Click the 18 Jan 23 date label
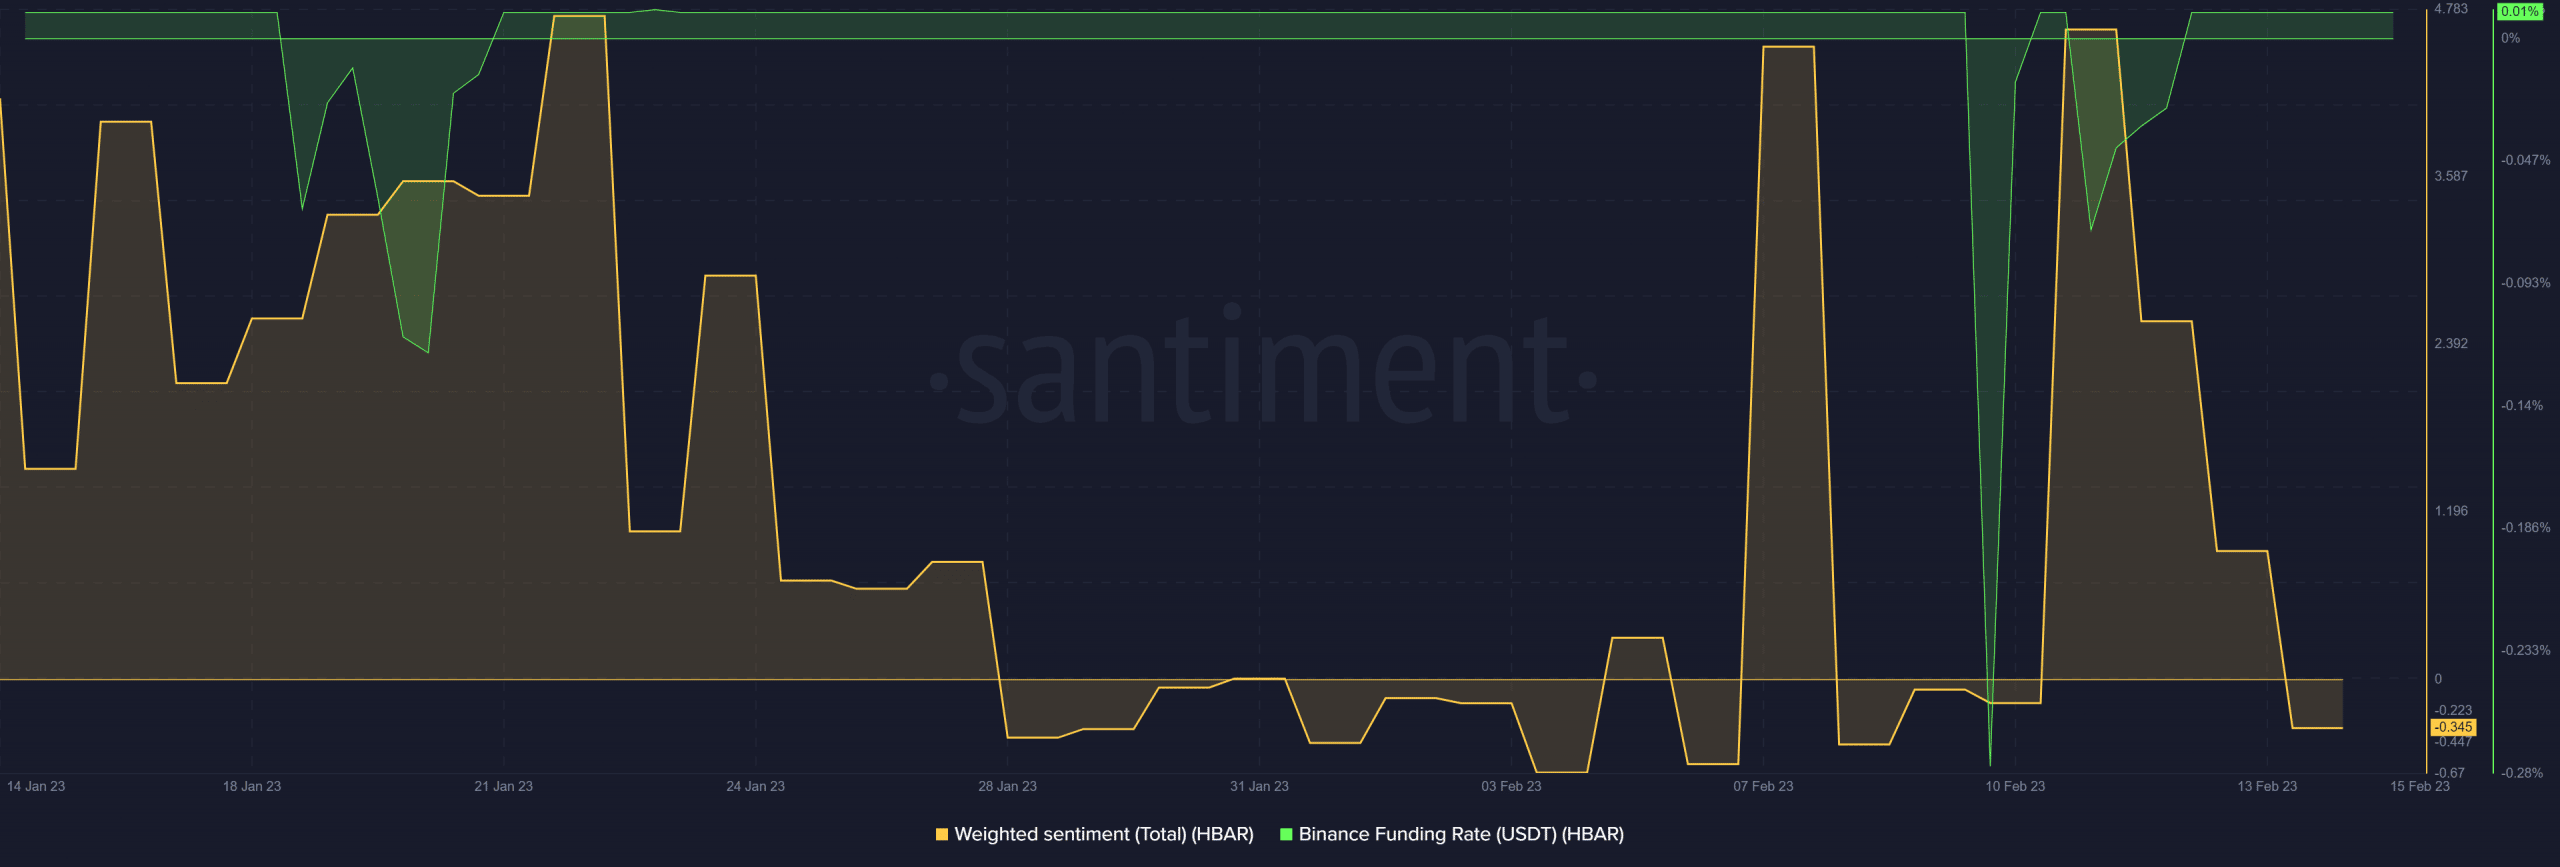The image size is (2560, 867). coord(252,786)
